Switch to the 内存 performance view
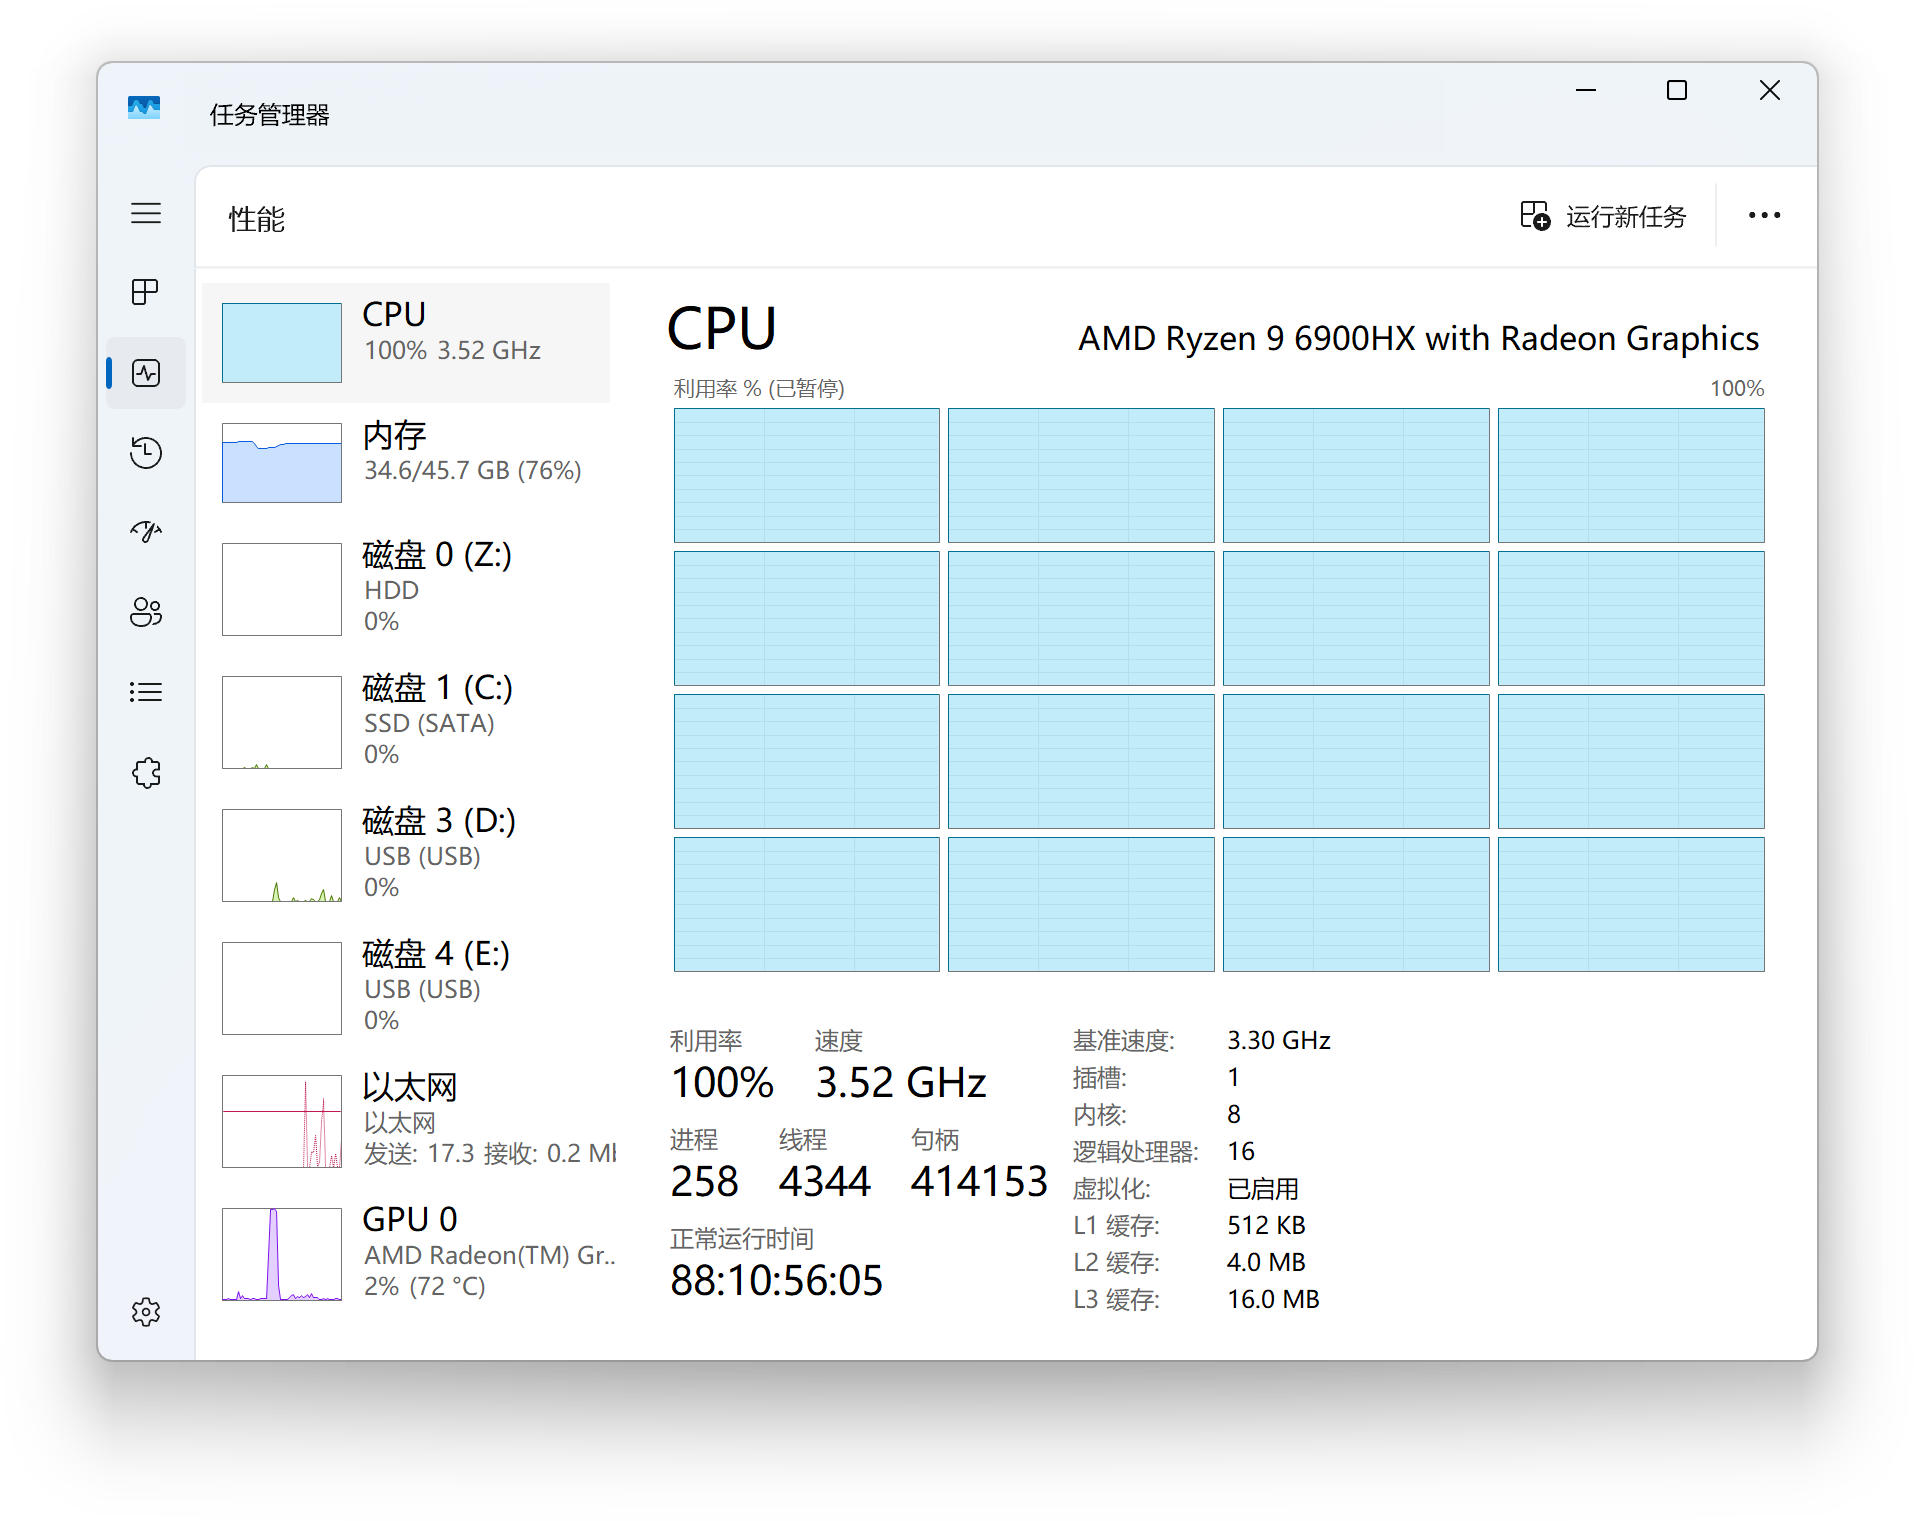 click(405, 462)
